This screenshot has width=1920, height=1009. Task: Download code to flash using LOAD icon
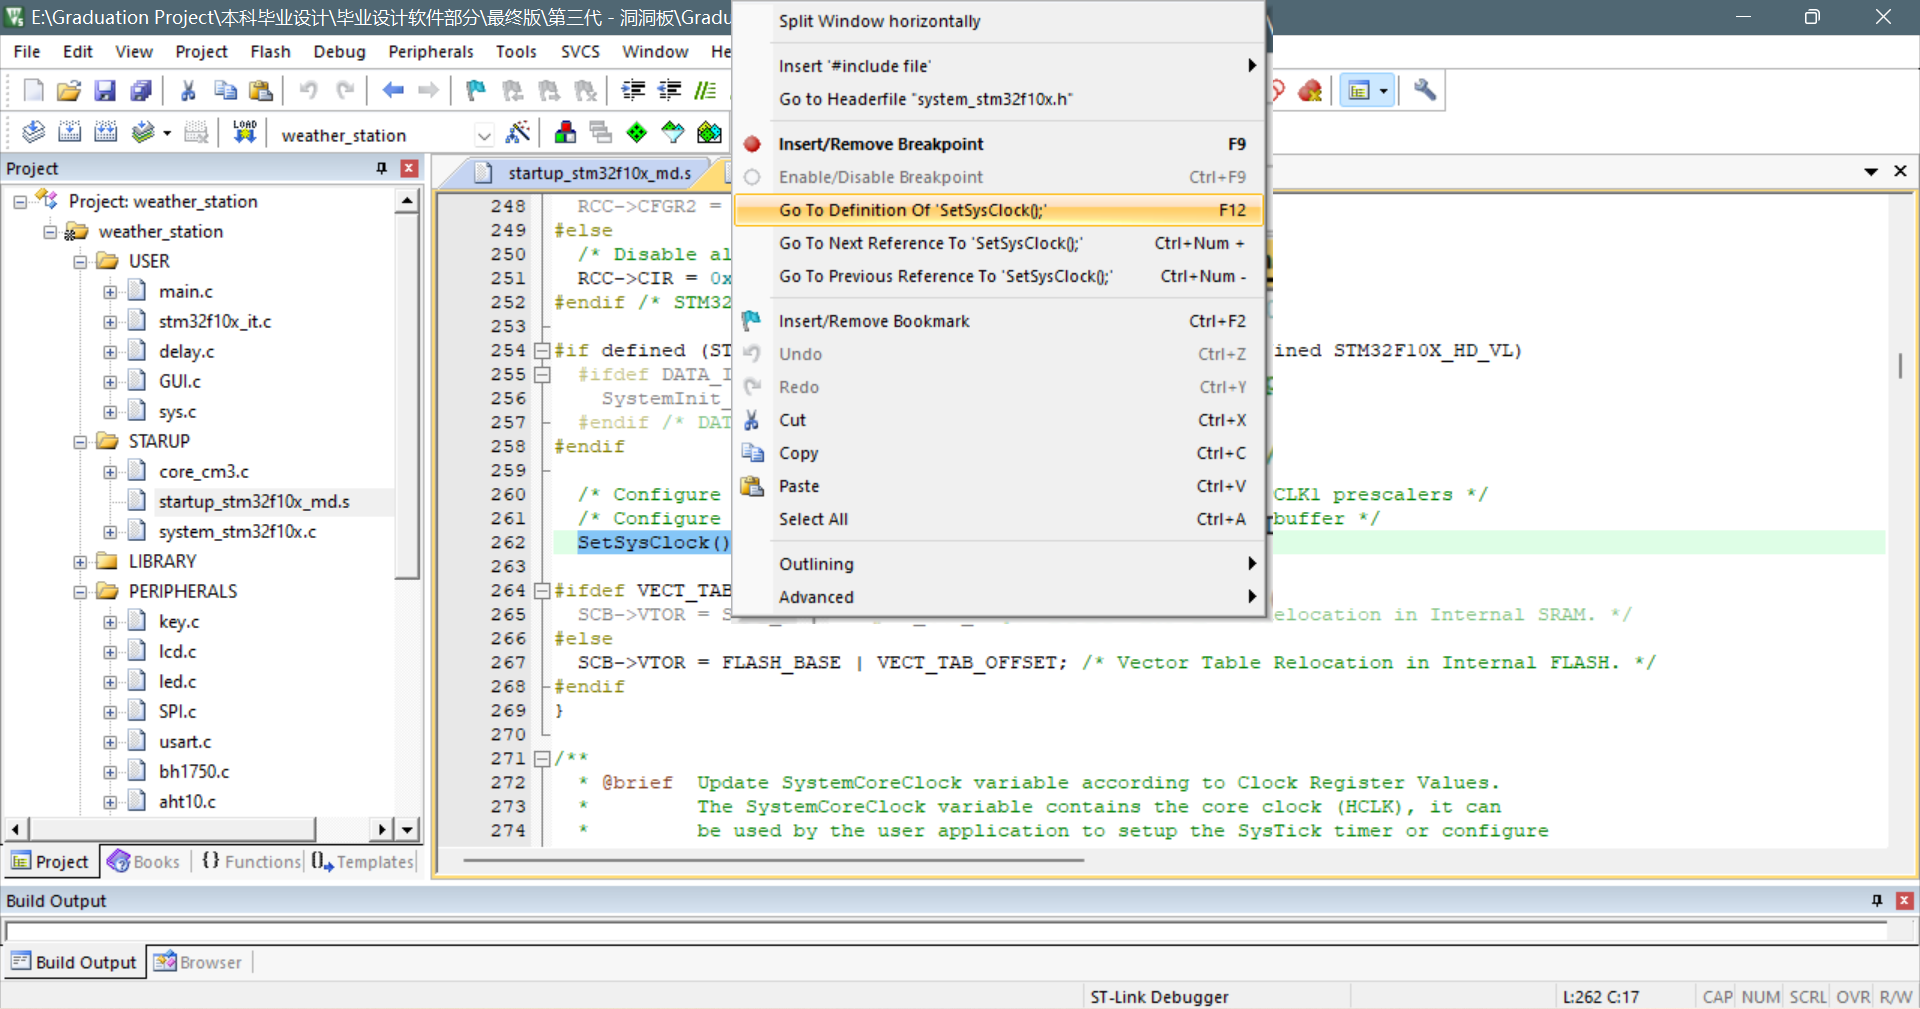(243, 131)
